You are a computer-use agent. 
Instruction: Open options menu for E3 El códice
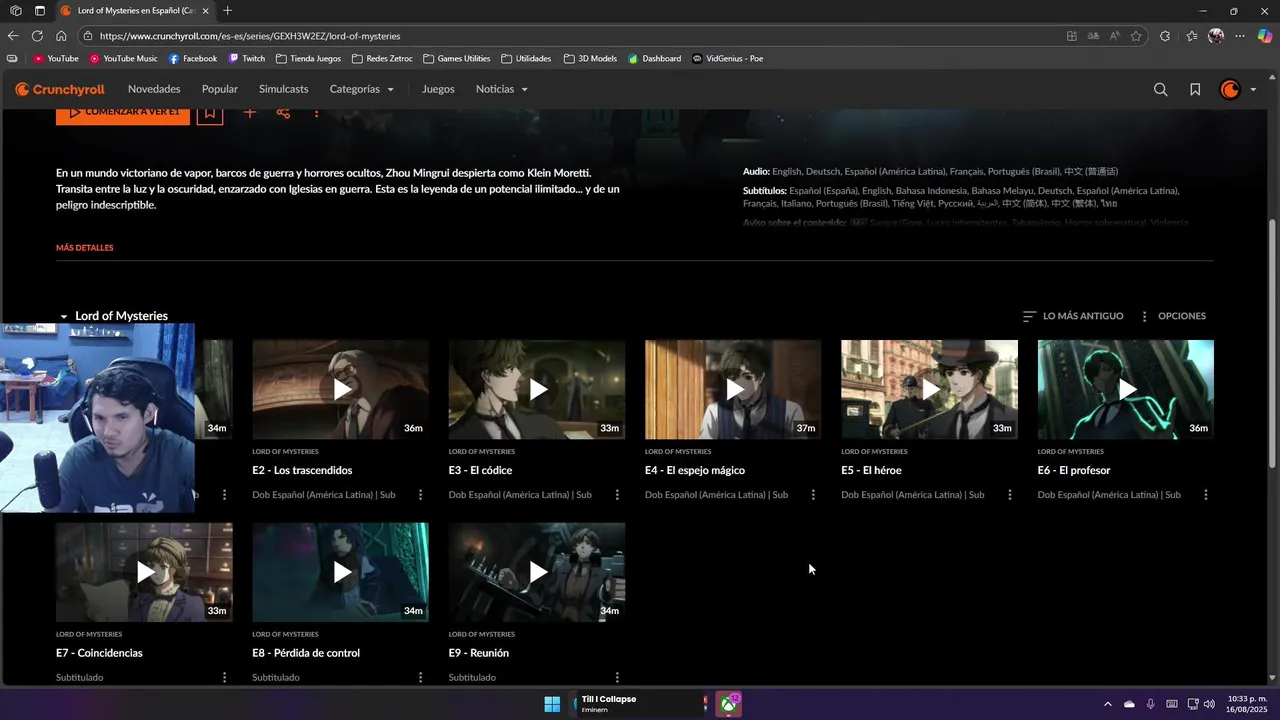click(617, 495)
